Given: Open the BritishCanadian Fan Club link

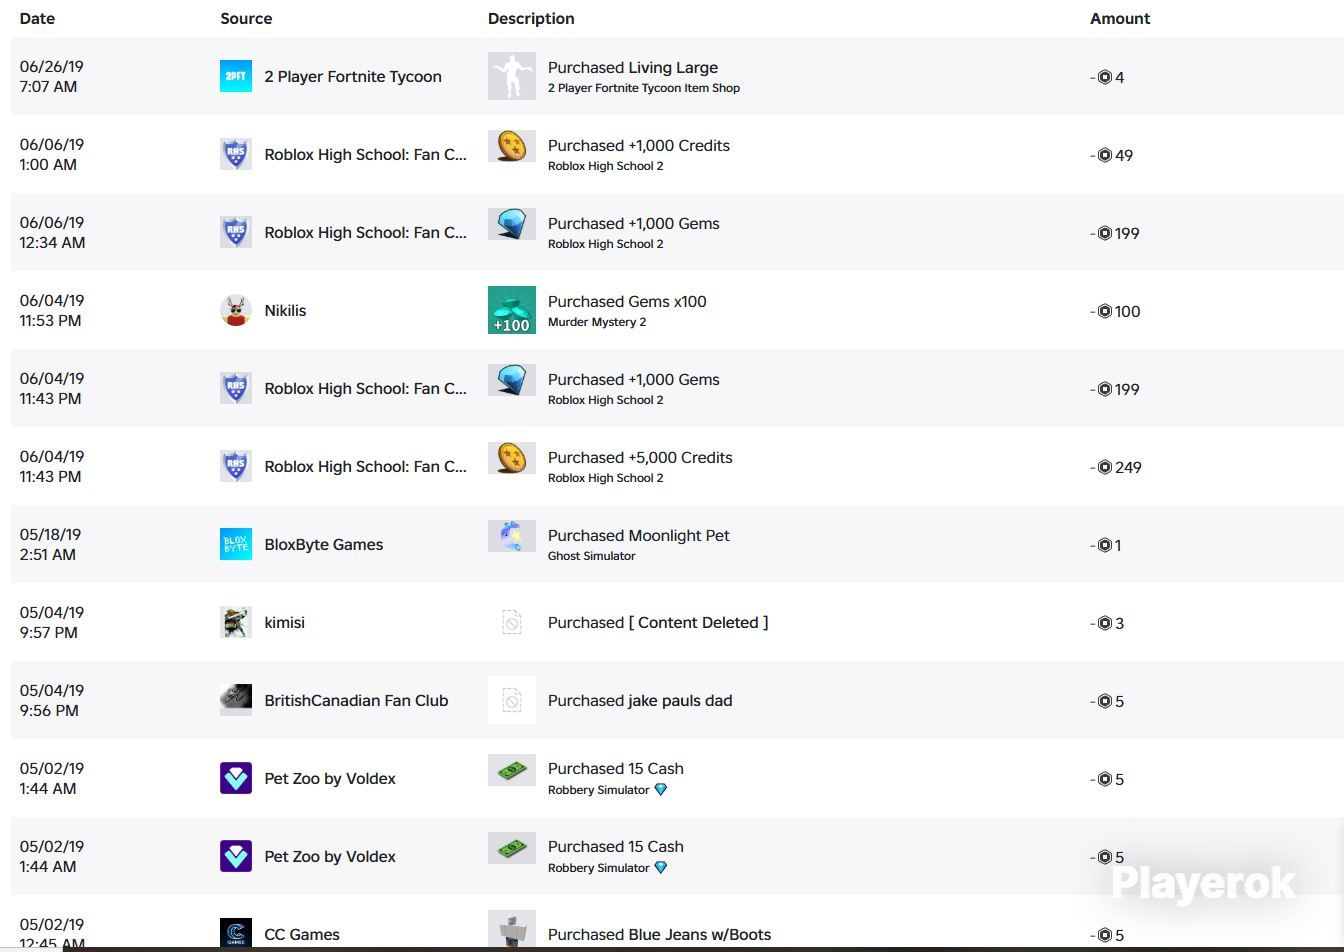Looking at the screenshot, I should pyautogui.click(x=356, y=700).
